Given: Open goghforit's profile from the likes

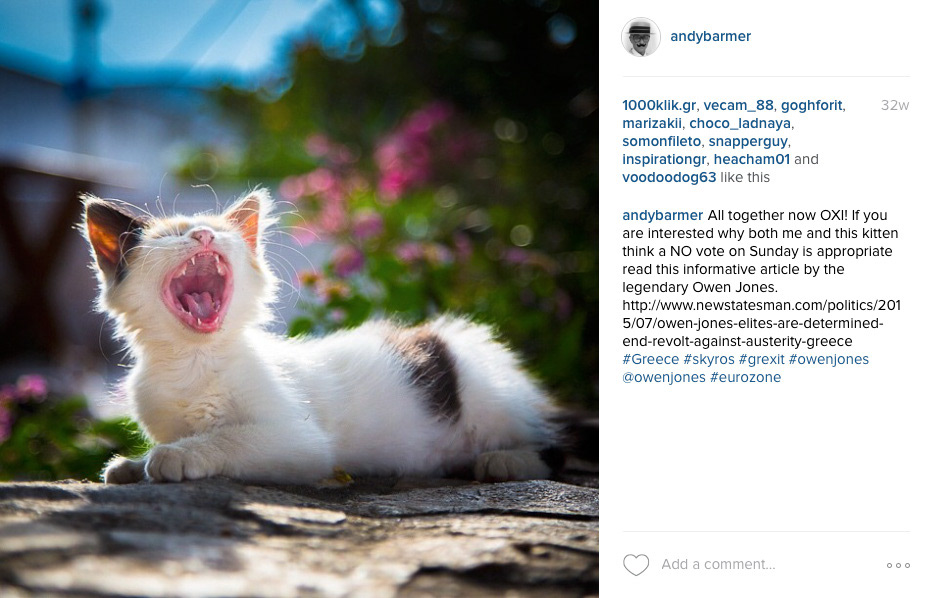Looking at the screenshot, I should coord(812,105).
